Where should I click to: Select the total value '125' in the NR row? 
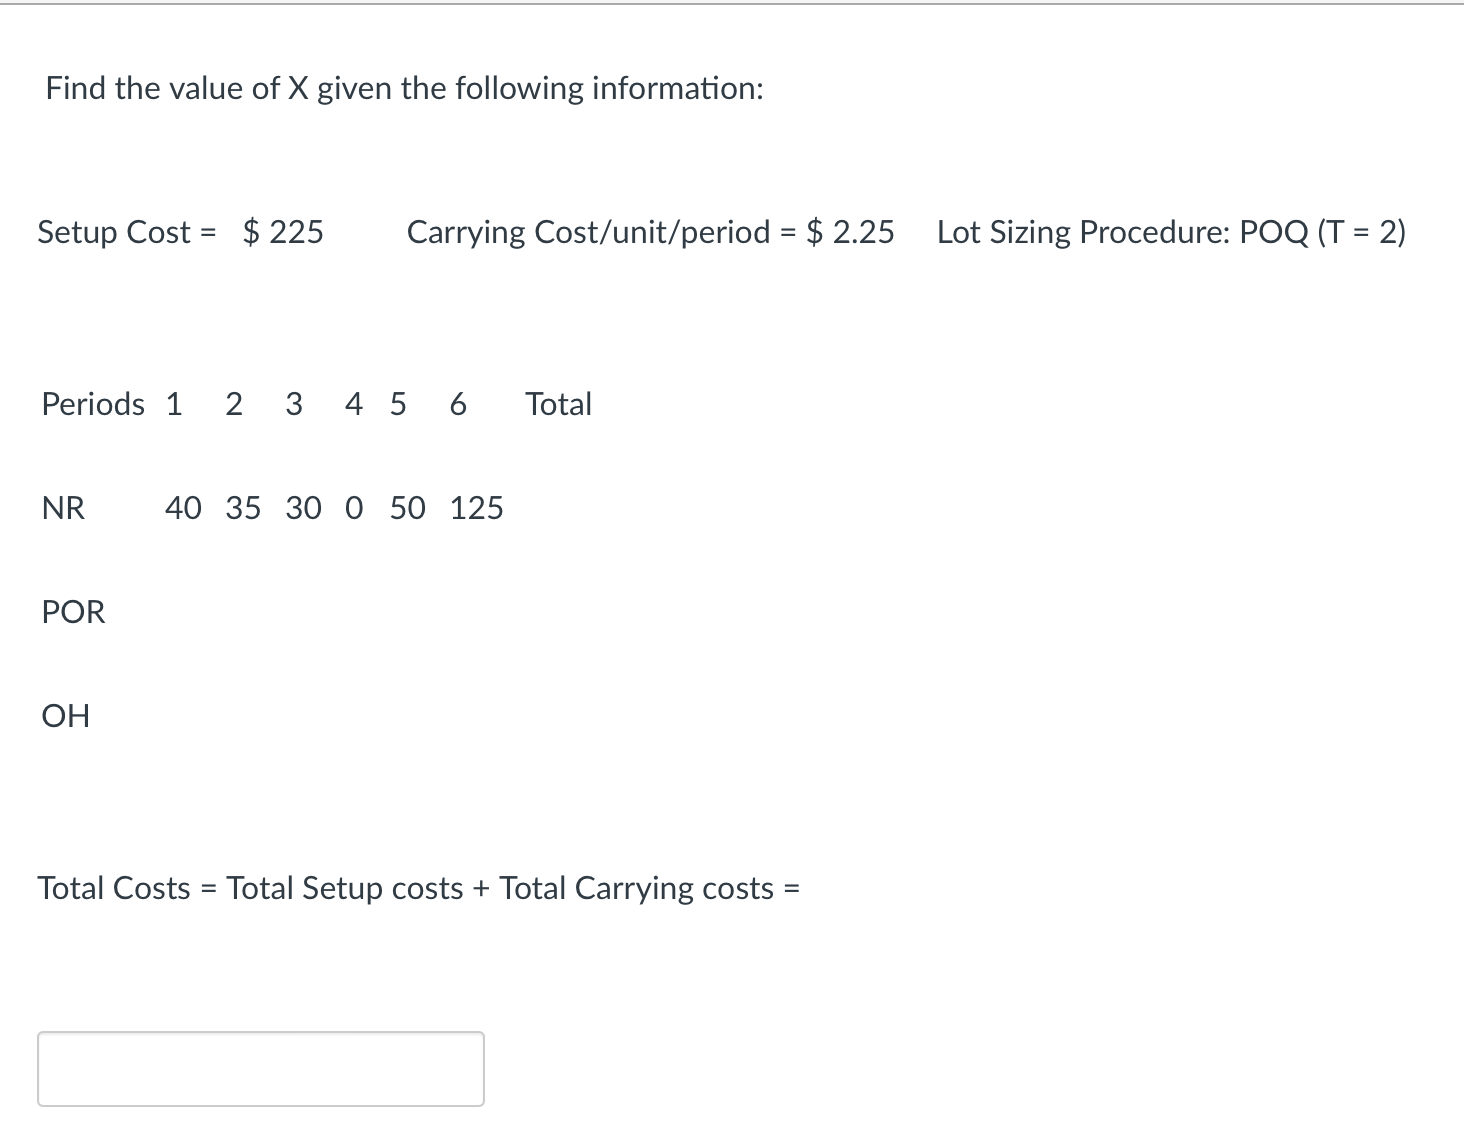coord(477,508)
